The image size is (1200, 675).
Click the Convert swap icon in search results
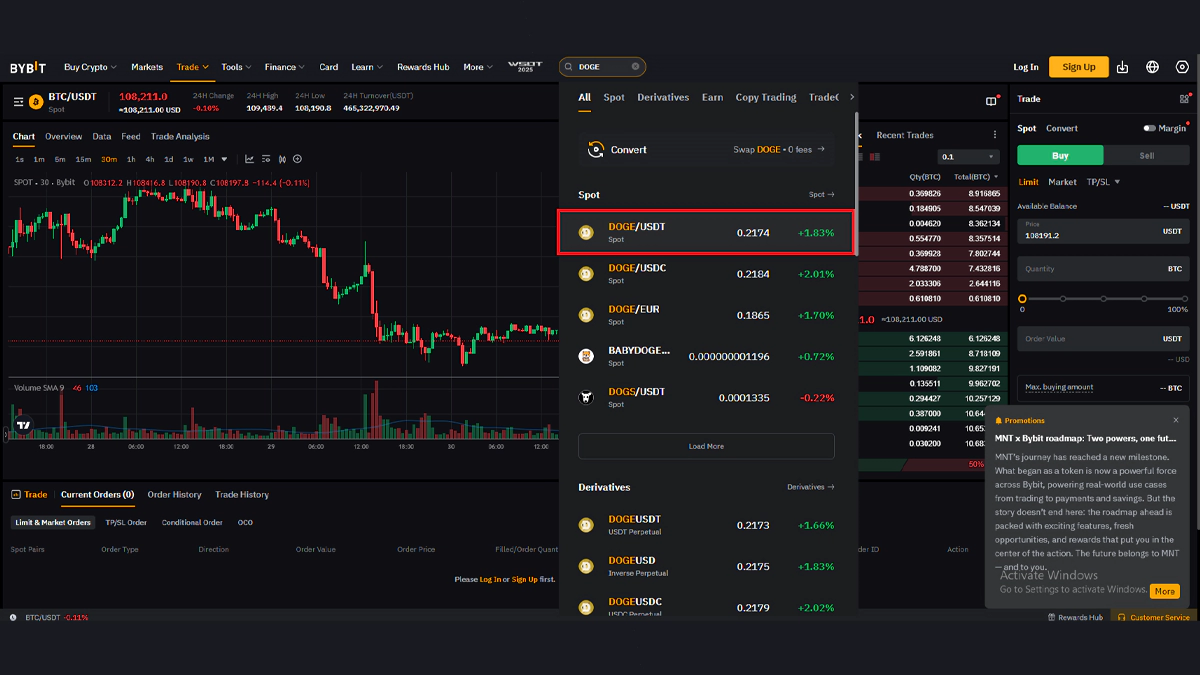(595, 149)
